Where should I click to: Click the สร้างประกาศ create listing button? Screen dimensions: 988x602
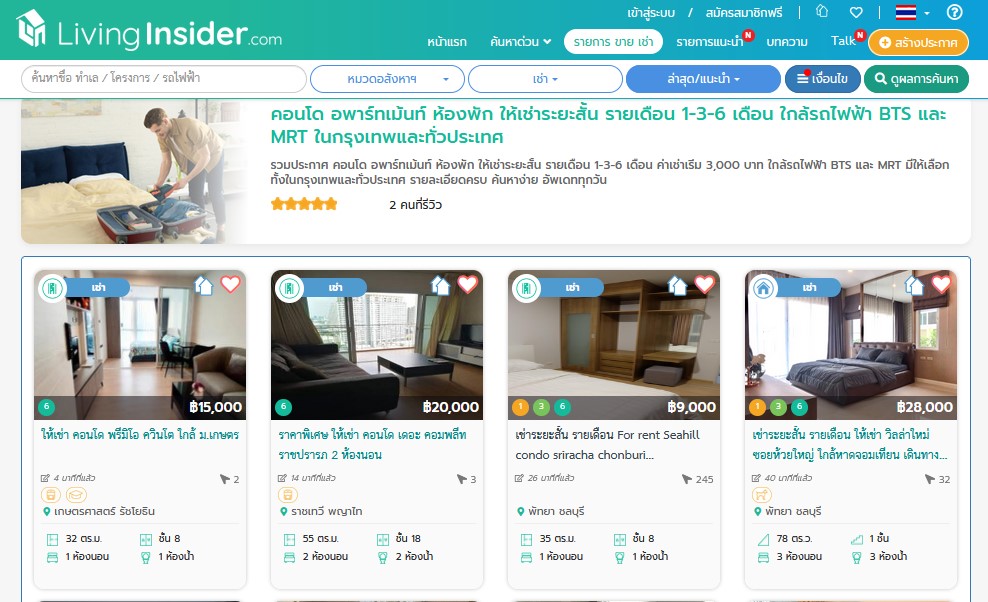click(x=918, y=42)
